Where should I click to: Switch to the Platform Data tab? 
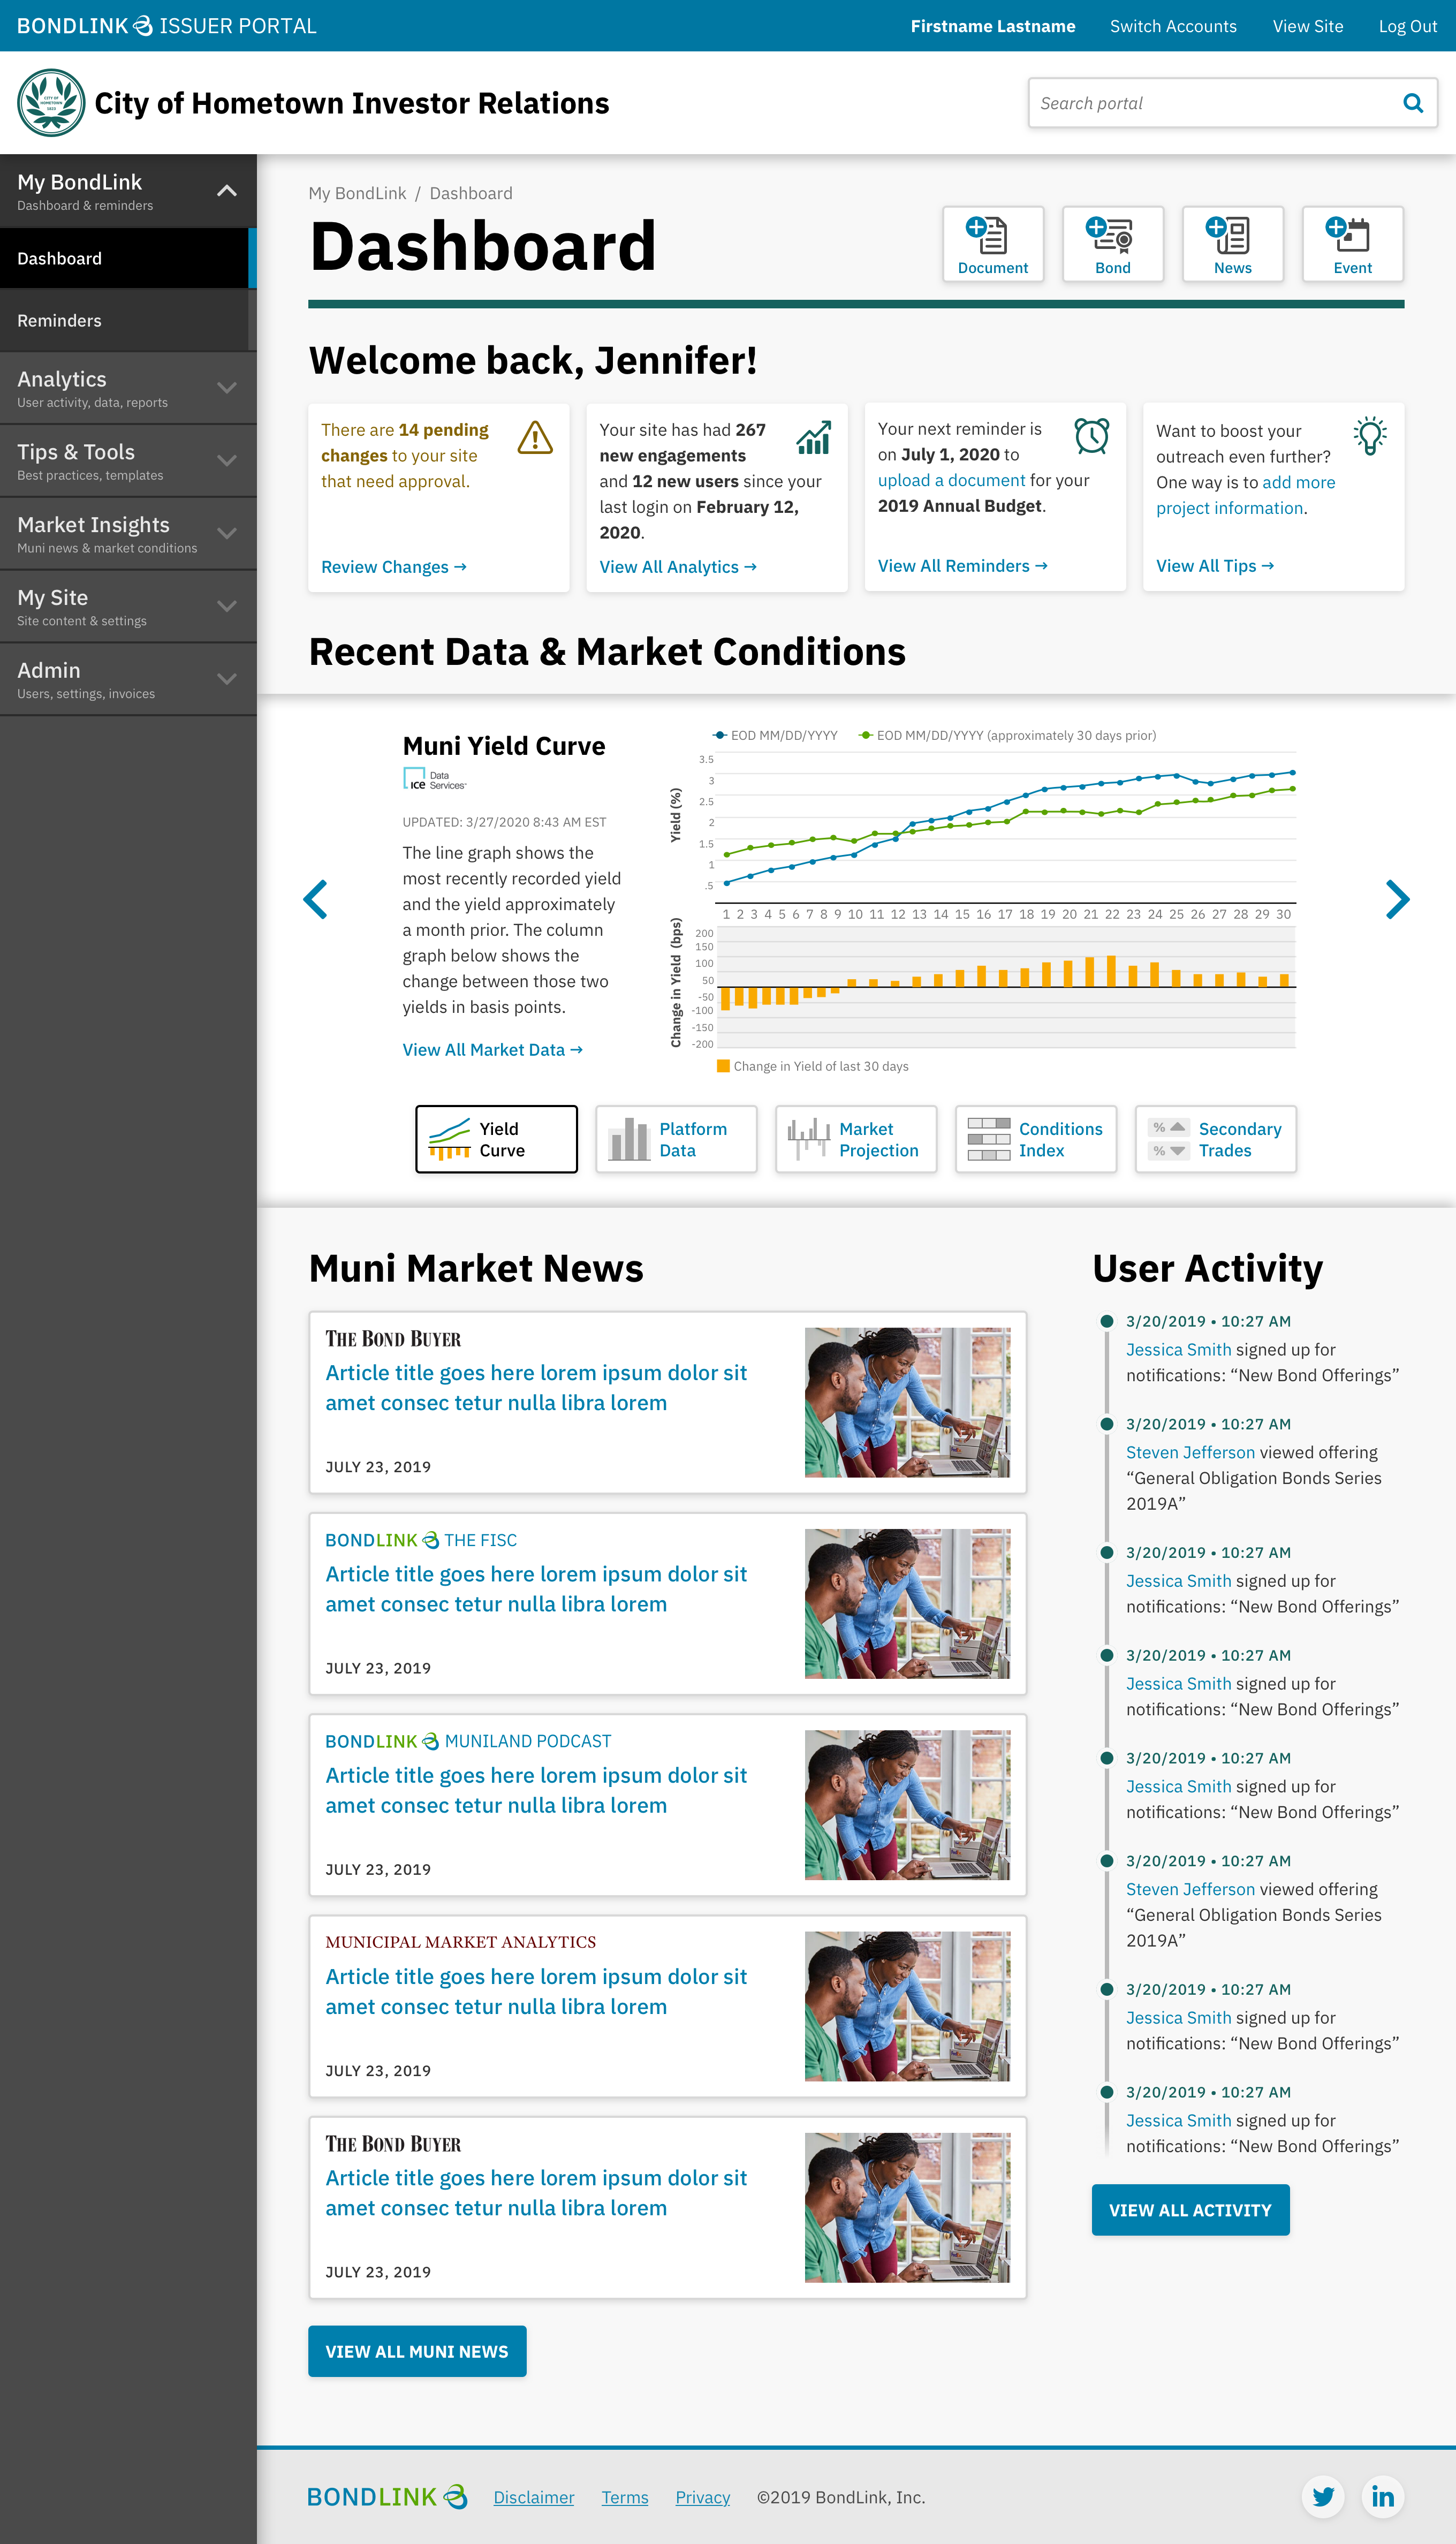click(x=676, y=1139)
